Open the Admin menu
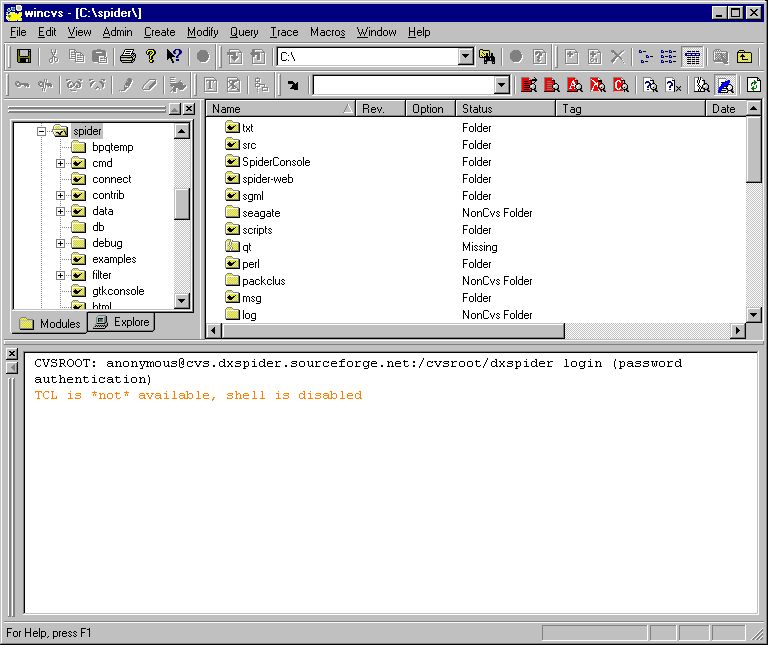Viewport: 768px width, 645px height. pyautogui.click(x=117, y=32)
